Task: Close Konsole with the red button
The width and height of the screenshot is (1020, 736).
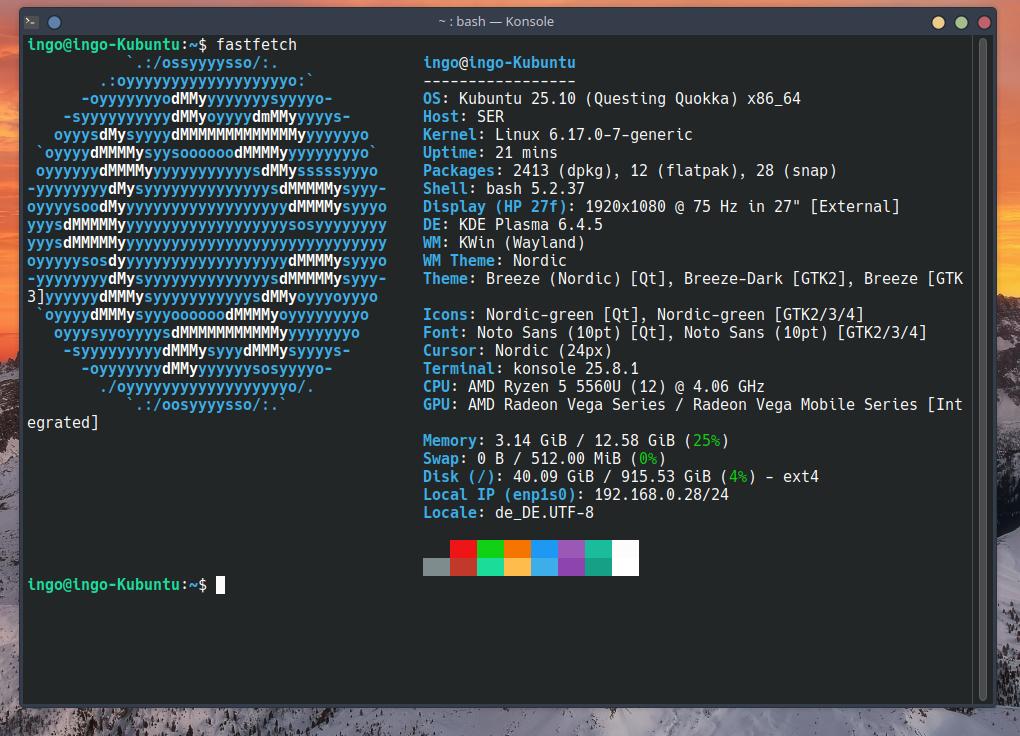Action: pyautogui.click(x=984, y=22)
